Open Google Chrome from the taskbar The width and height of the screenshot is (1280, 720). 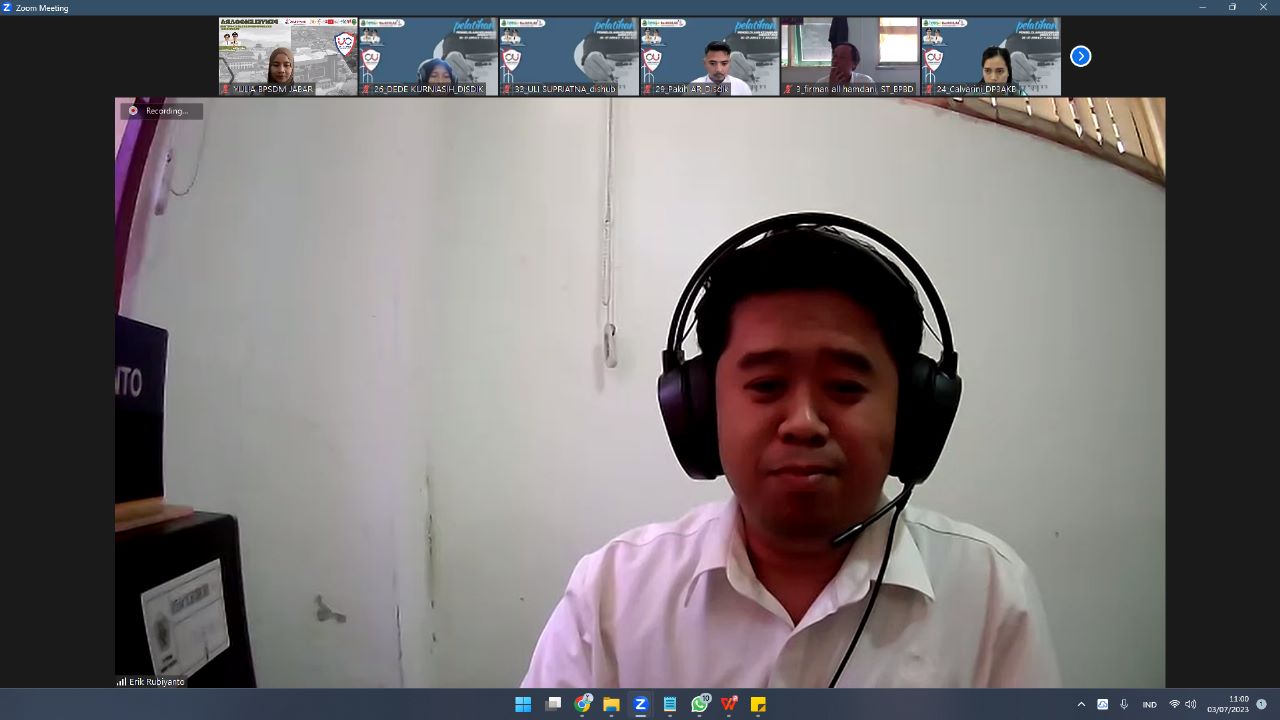tap(582, 704)
